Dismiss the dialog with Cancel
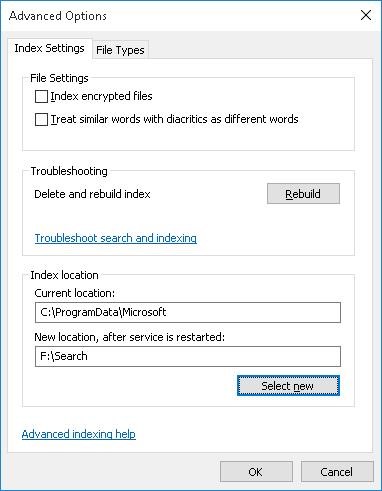 coord(337,472)
